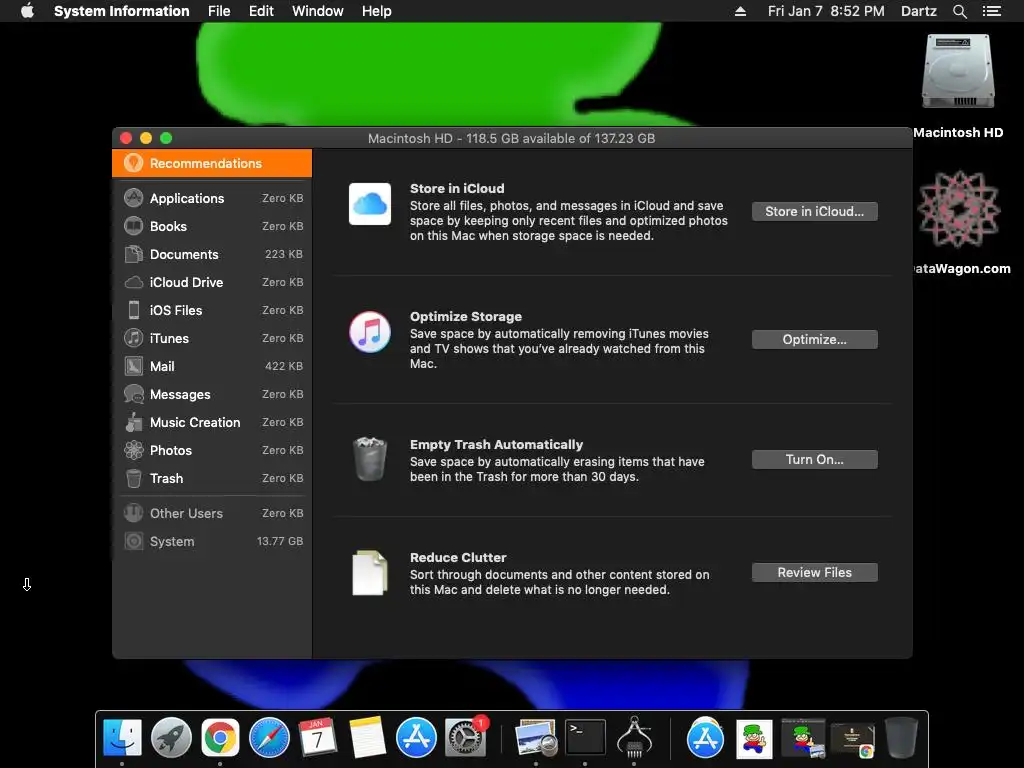This screenshot has width=1024, height=768.
Task: Open the Apple menu
Action: click(27, 10)
